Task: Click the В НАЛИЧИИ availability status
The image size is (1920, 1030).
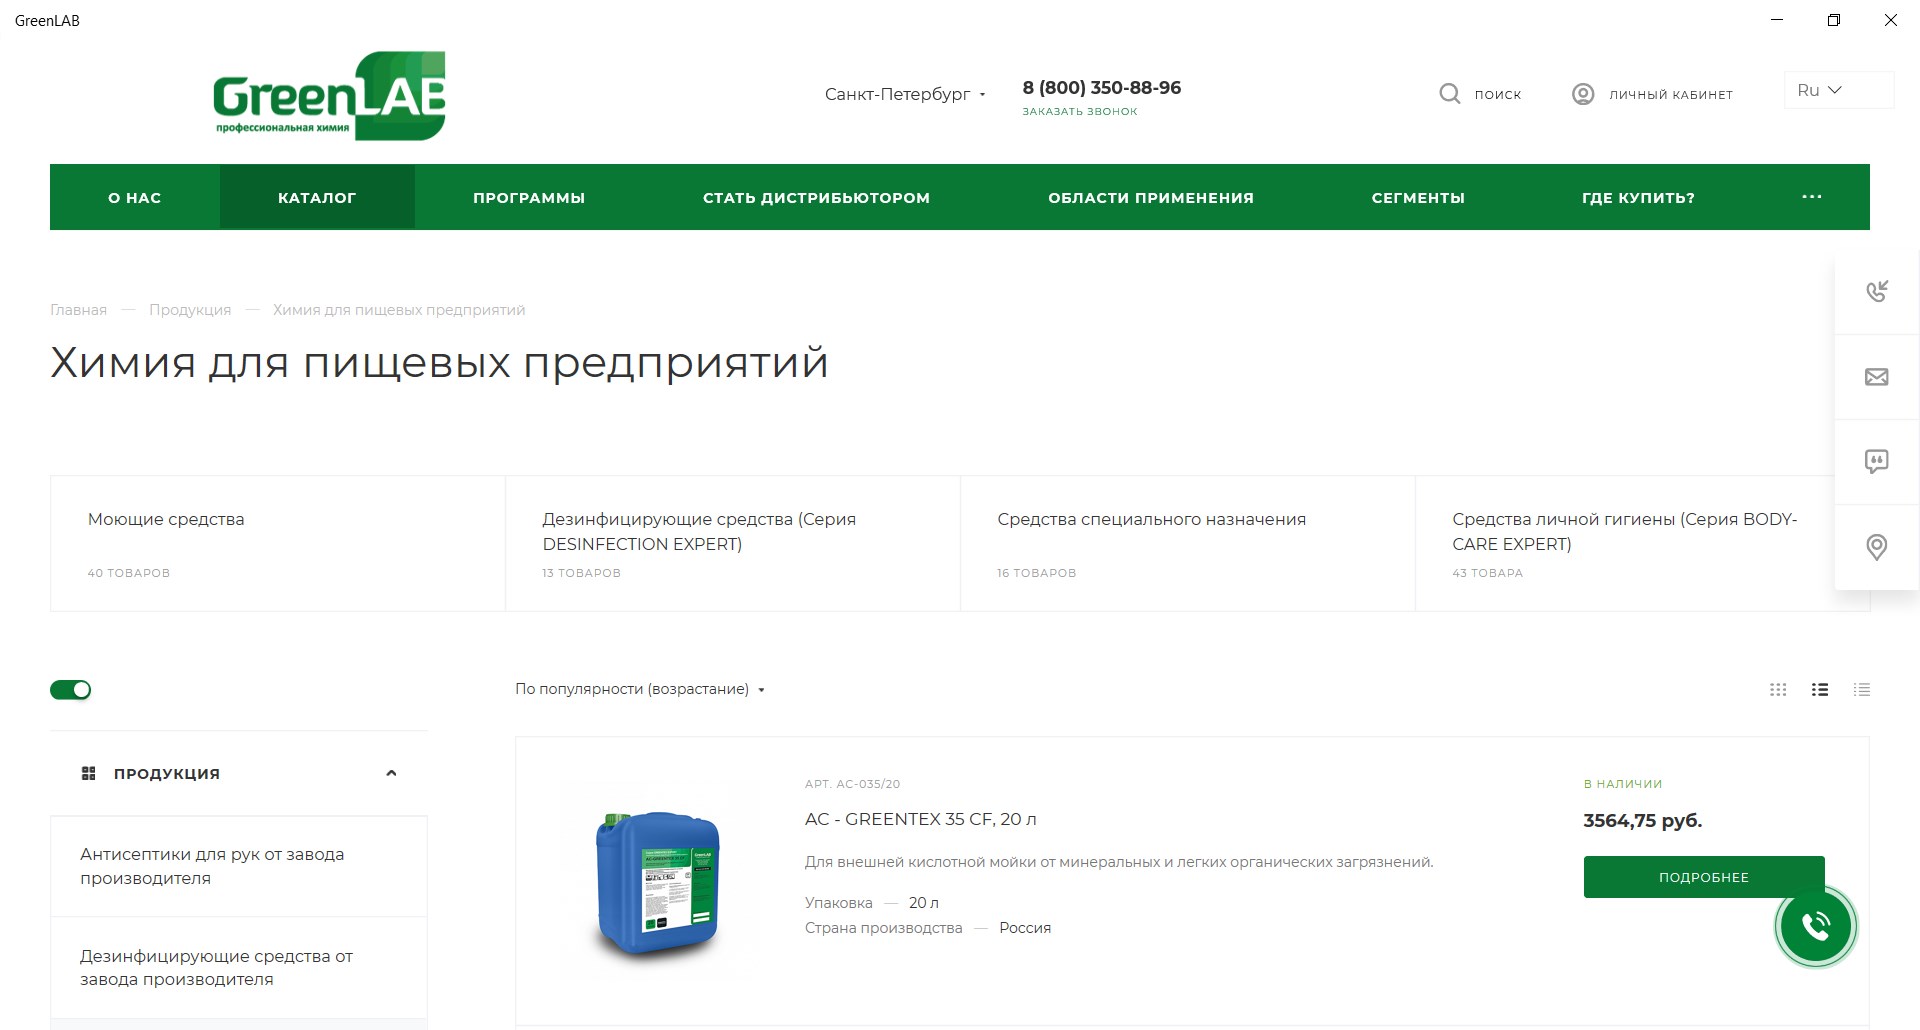Action: tap(1623, 784)
